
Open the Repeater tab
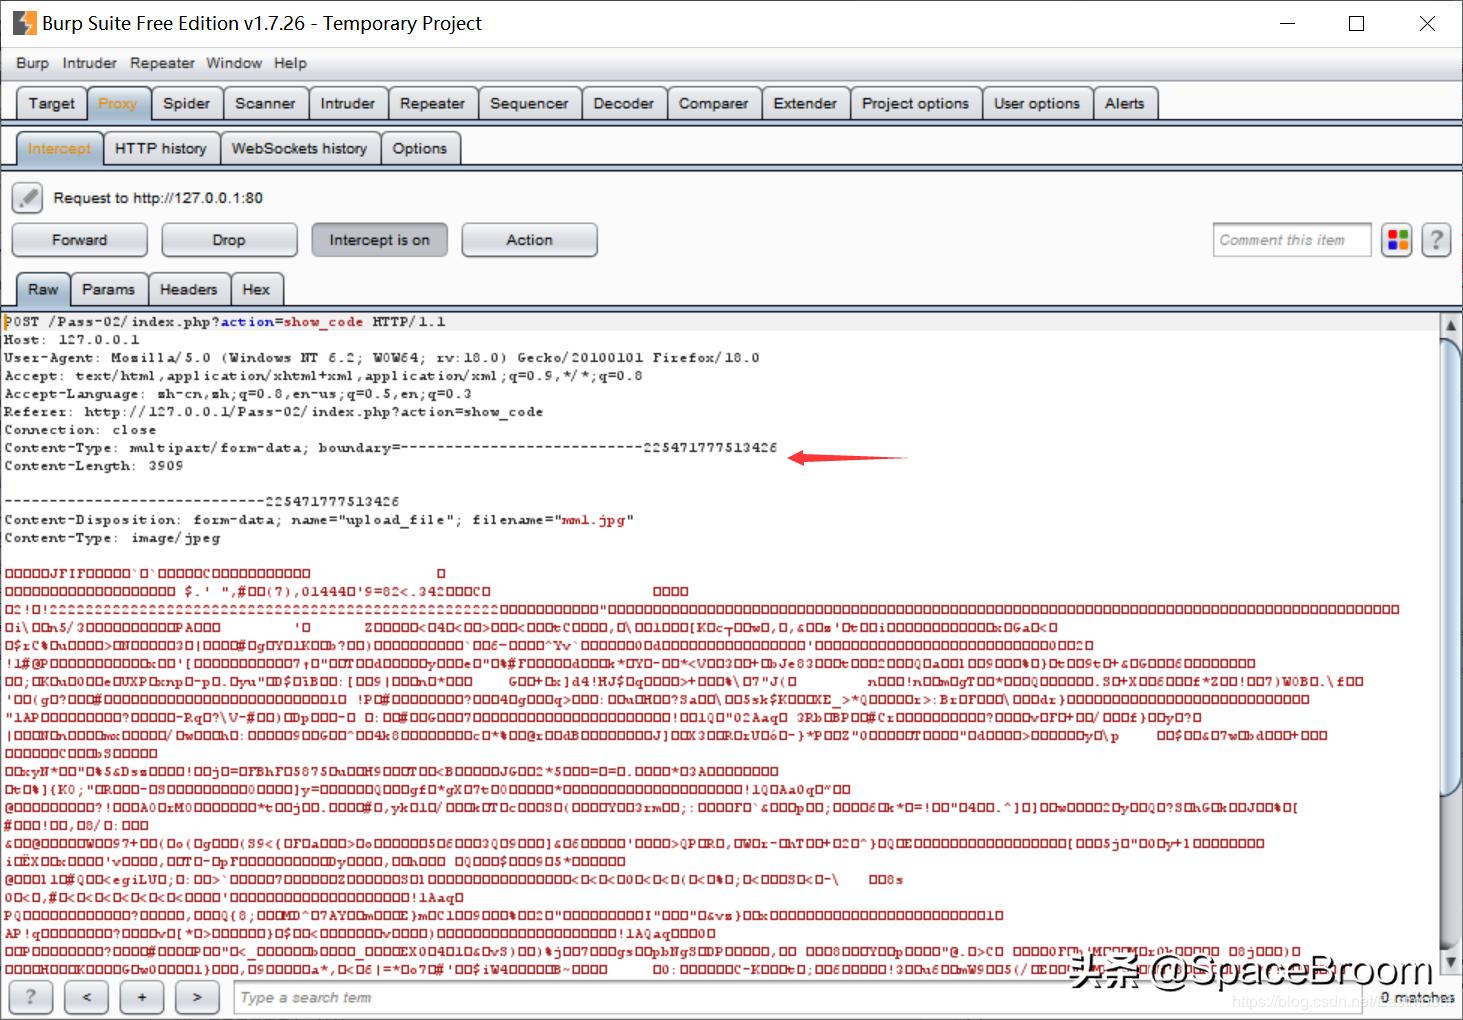432,103
